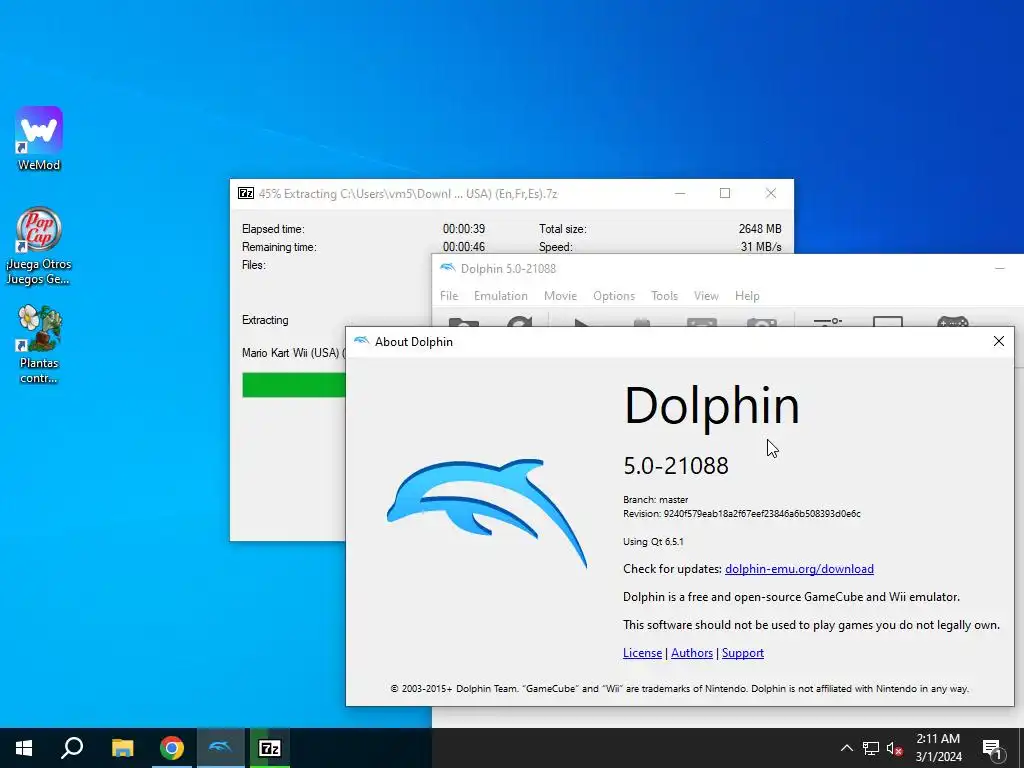
Task: Click the version 5.0-21088 text in About dialog
Action: coord(676,466)
